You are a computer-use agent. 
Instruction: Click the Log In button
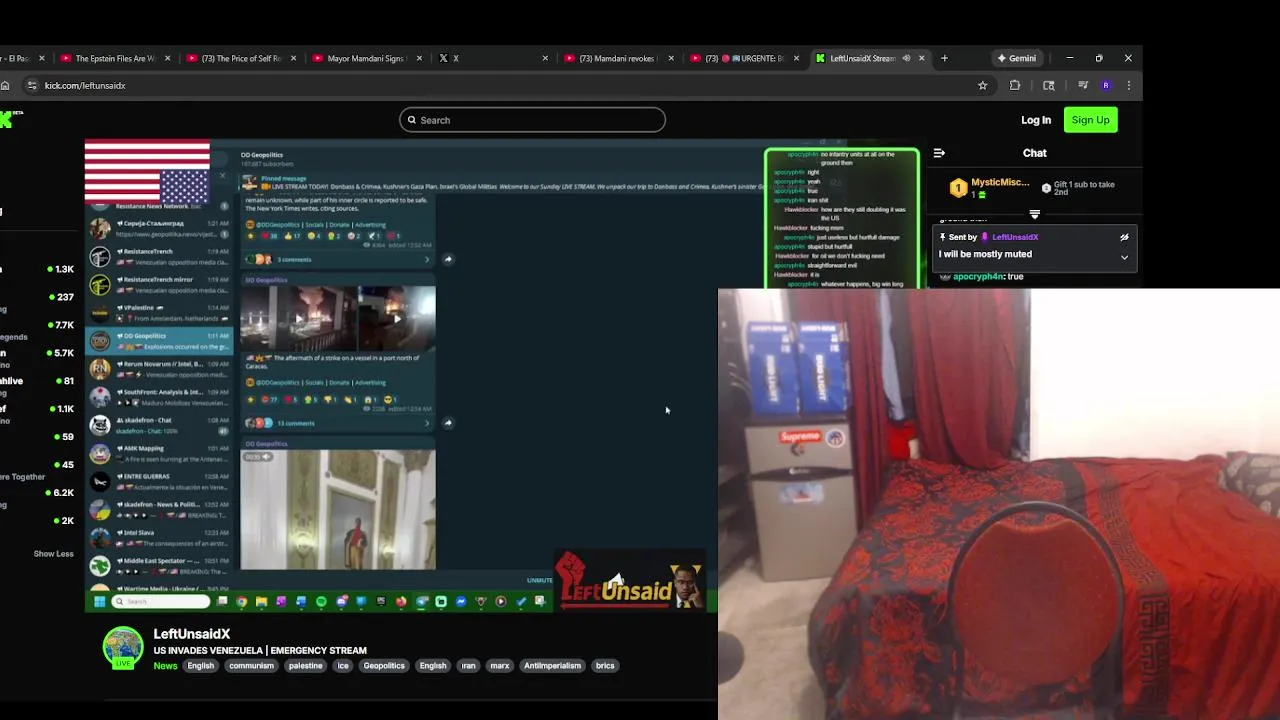pos(1036,120)
